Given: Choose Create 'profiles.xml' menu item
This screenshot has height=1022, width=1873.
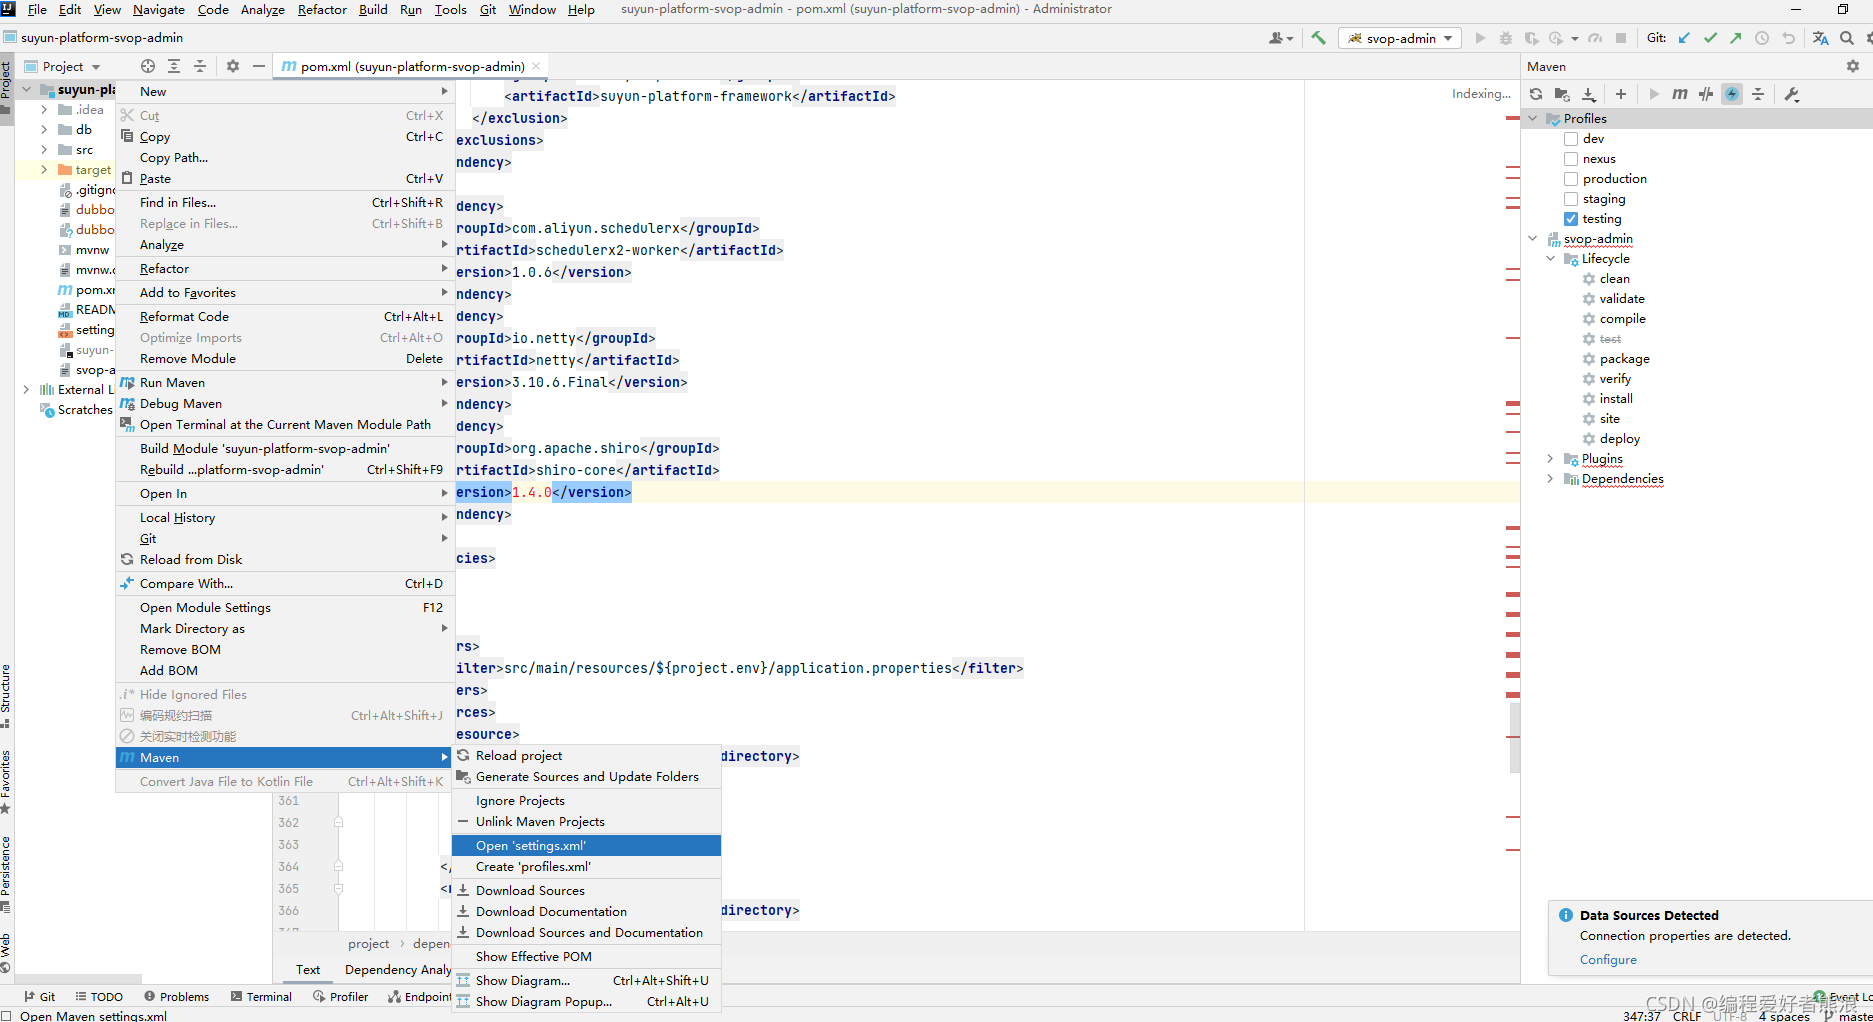Looking at the screenshot, I should pos(586,867).
